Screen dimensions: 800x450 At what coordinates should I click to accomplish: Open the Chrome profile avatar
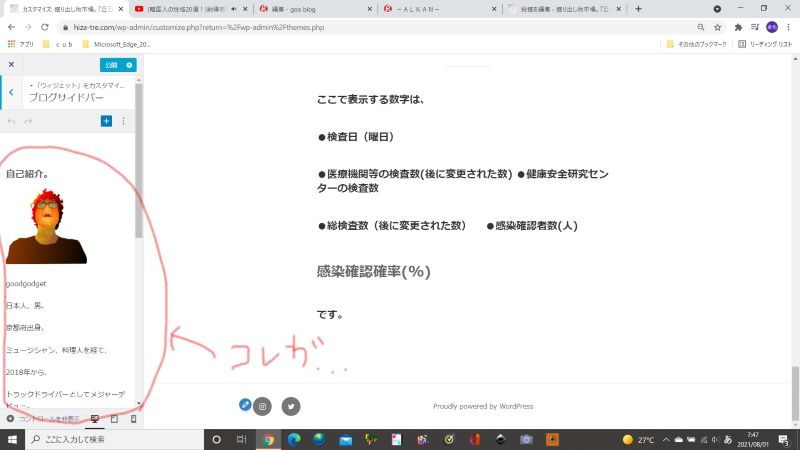click(x=772, y=27)
